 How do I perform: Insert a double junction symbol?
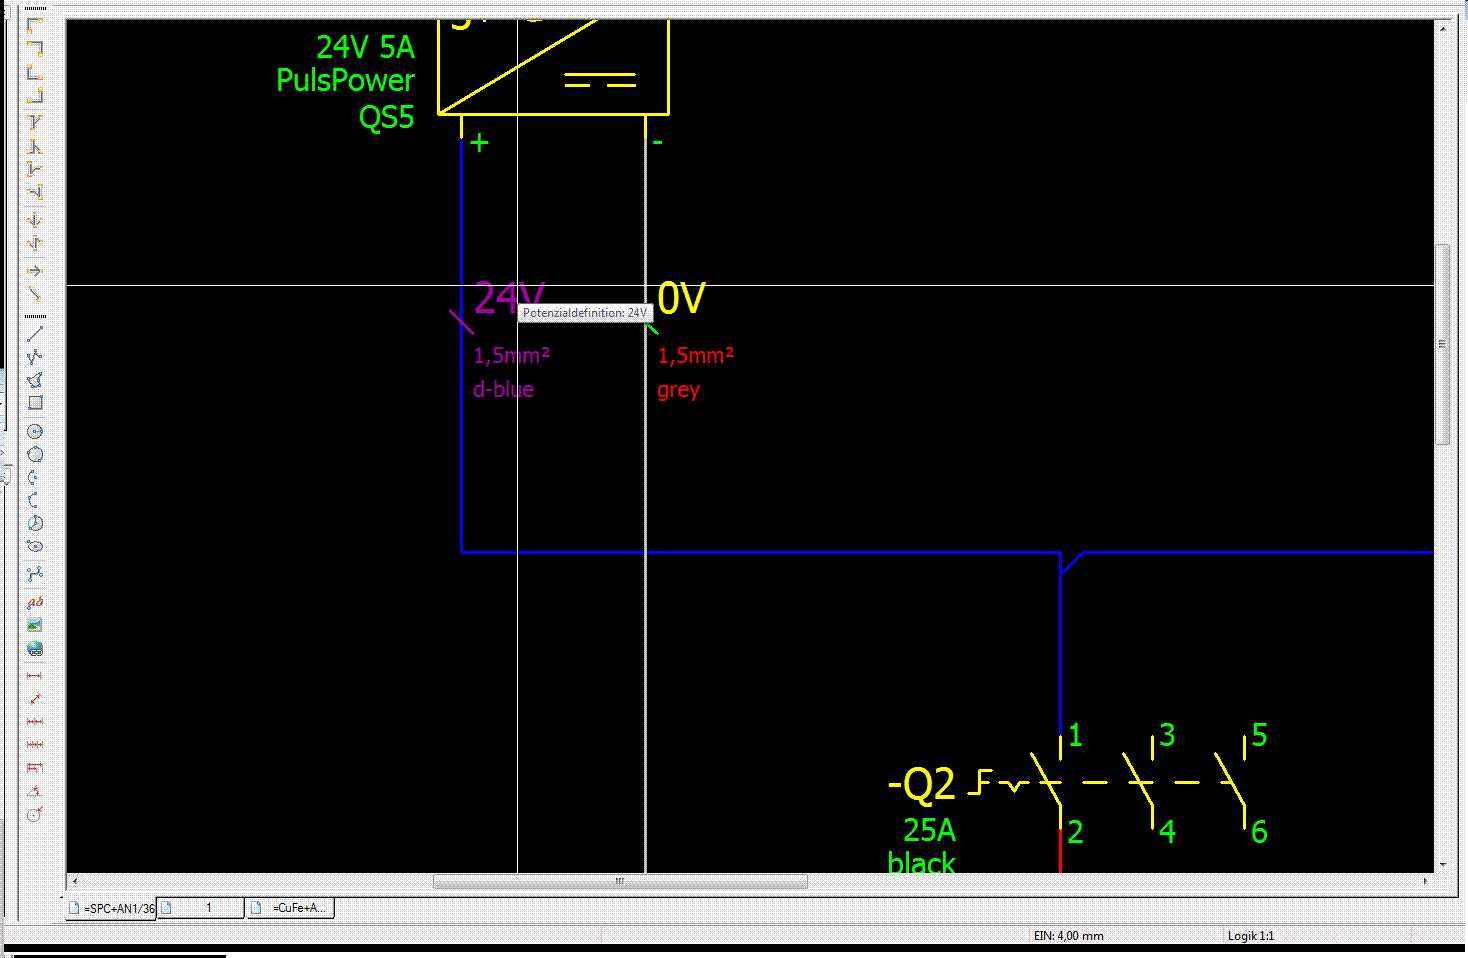(x=35, y=219)
